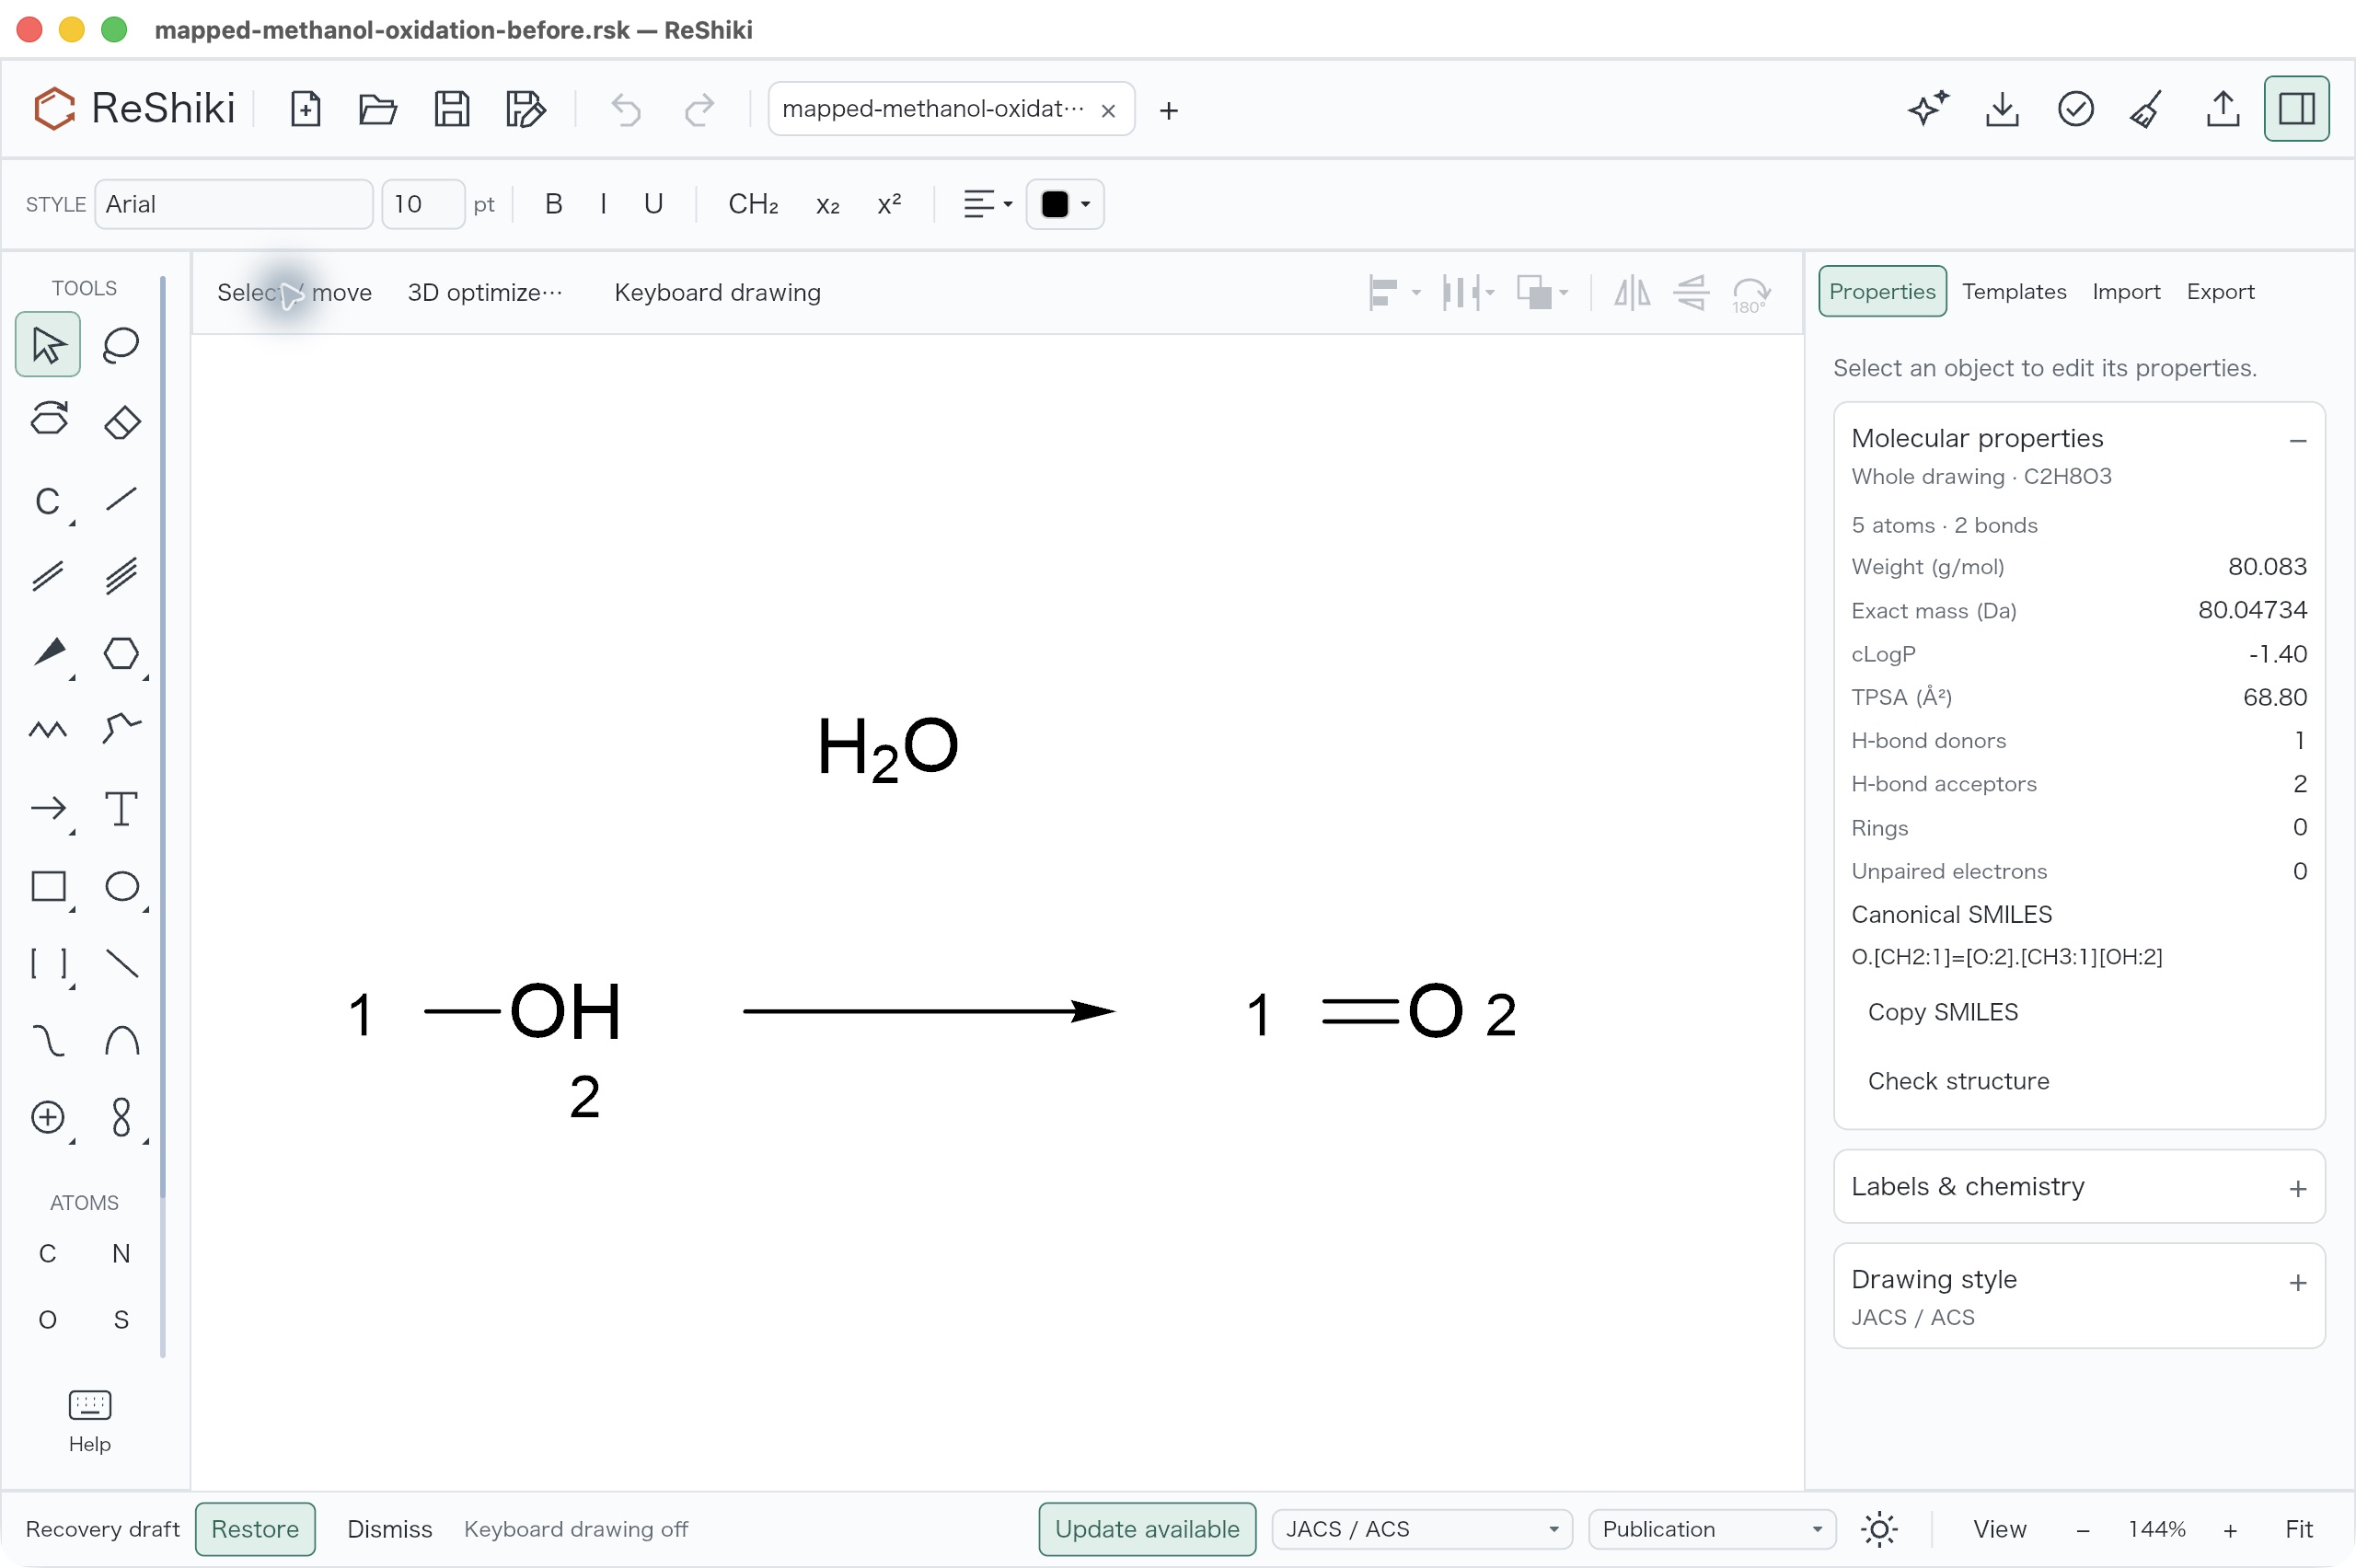Click the cleanup broom icon
The image size is (2356, 1568).
coord(2148,108)
